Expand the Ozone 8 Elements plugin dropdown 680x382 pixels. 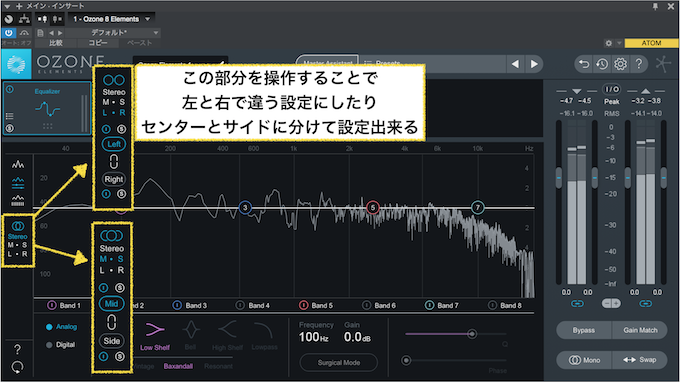click(111, 19)
